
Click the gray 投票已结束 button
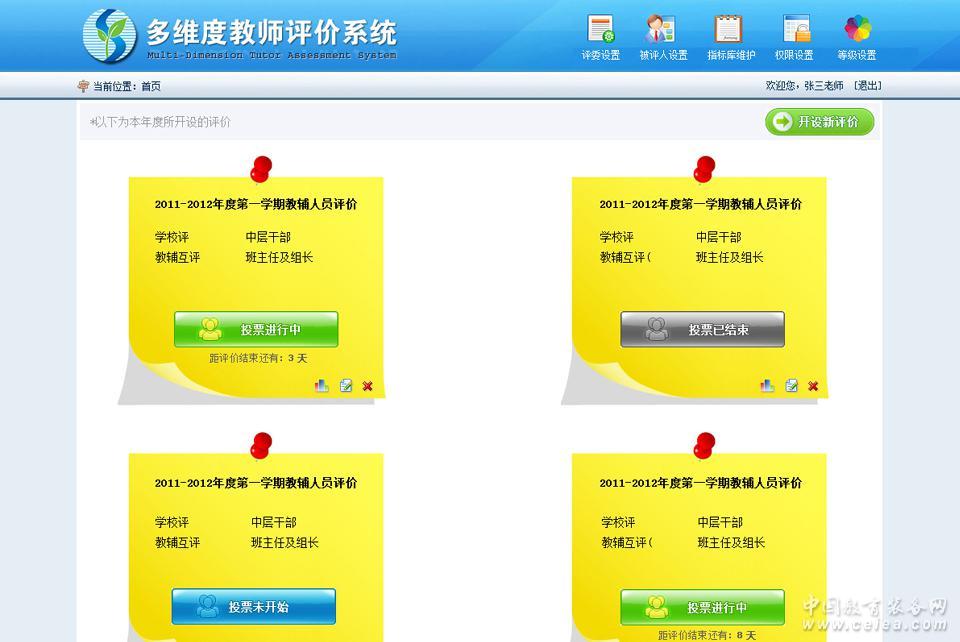702,329
